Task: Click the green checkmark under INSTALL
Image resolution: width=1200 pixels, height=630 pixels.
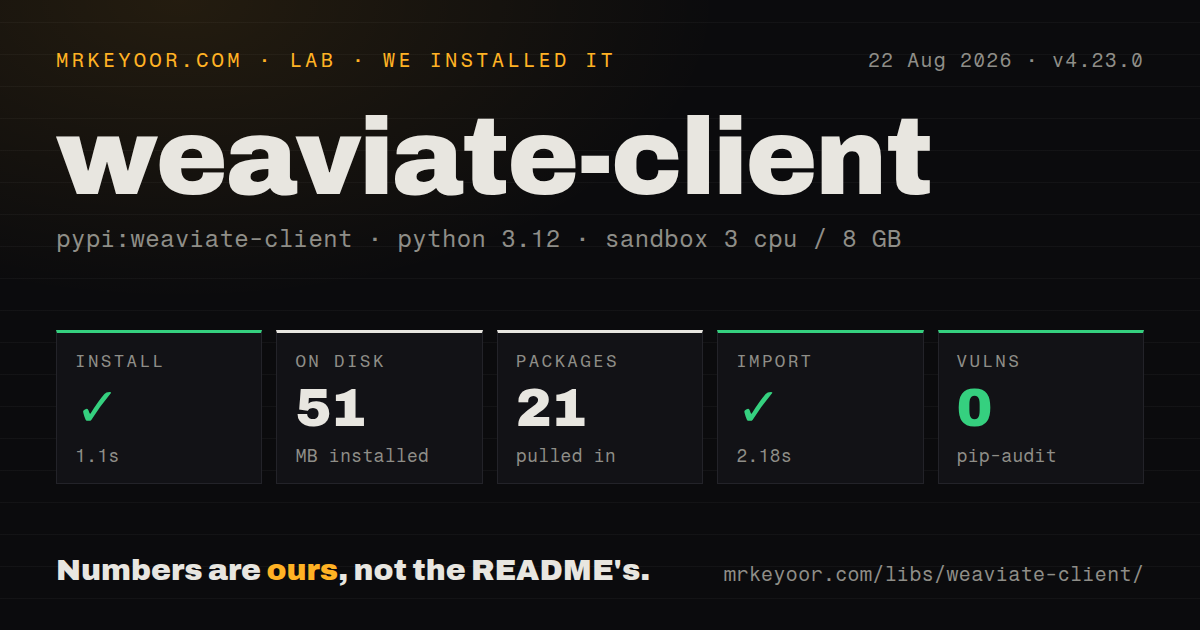Action: tap(96, 407)
